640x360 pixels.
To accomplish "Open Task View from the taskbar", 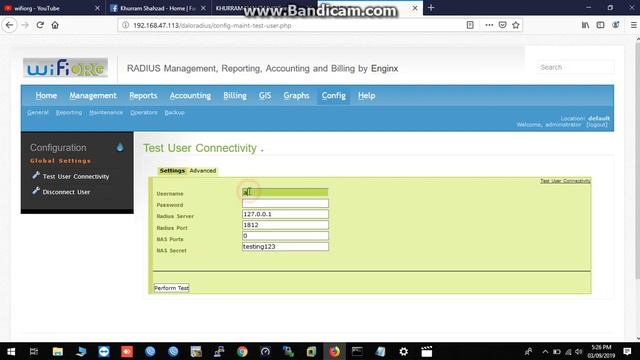I will [34, 351].
